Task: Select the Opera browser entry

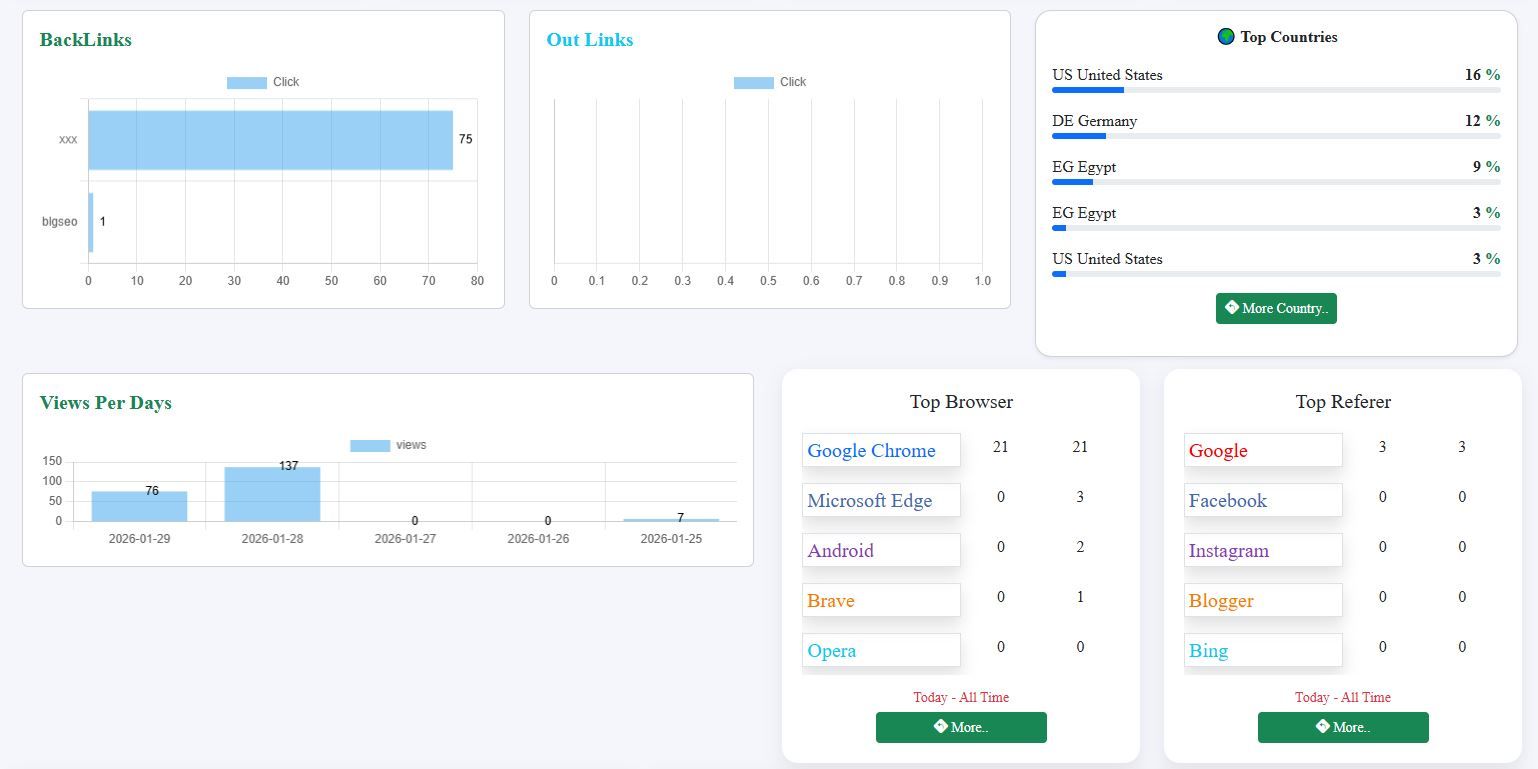Action: (x=881, y=650)
